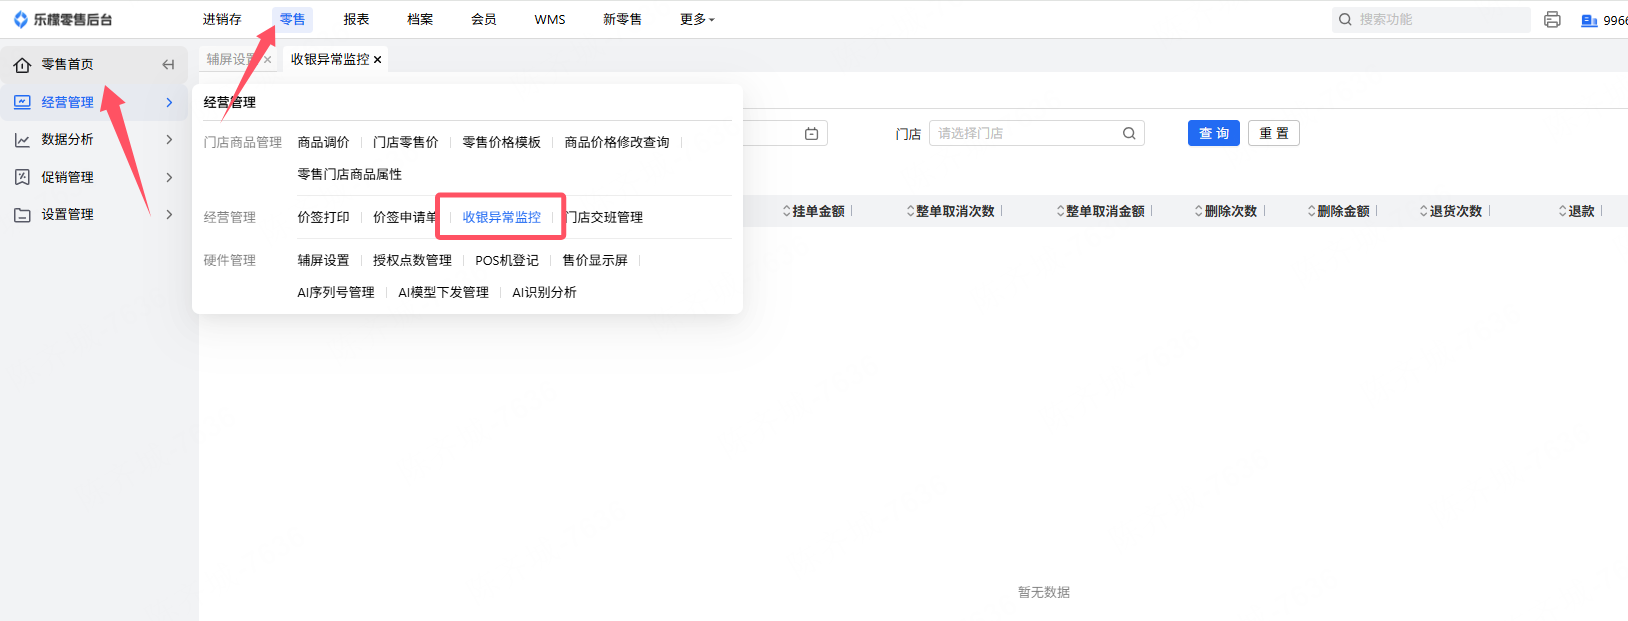Open the 新零售 top menu
Viewport: 1628px width, 621px height.
[x=622, y=19]
